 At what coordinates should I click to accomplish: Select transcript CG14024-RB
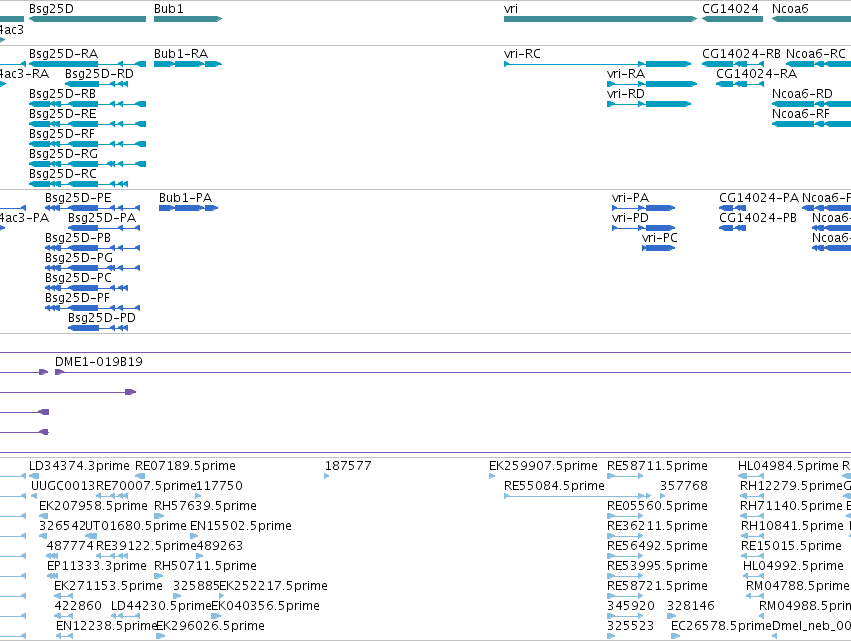coord(732,64)
